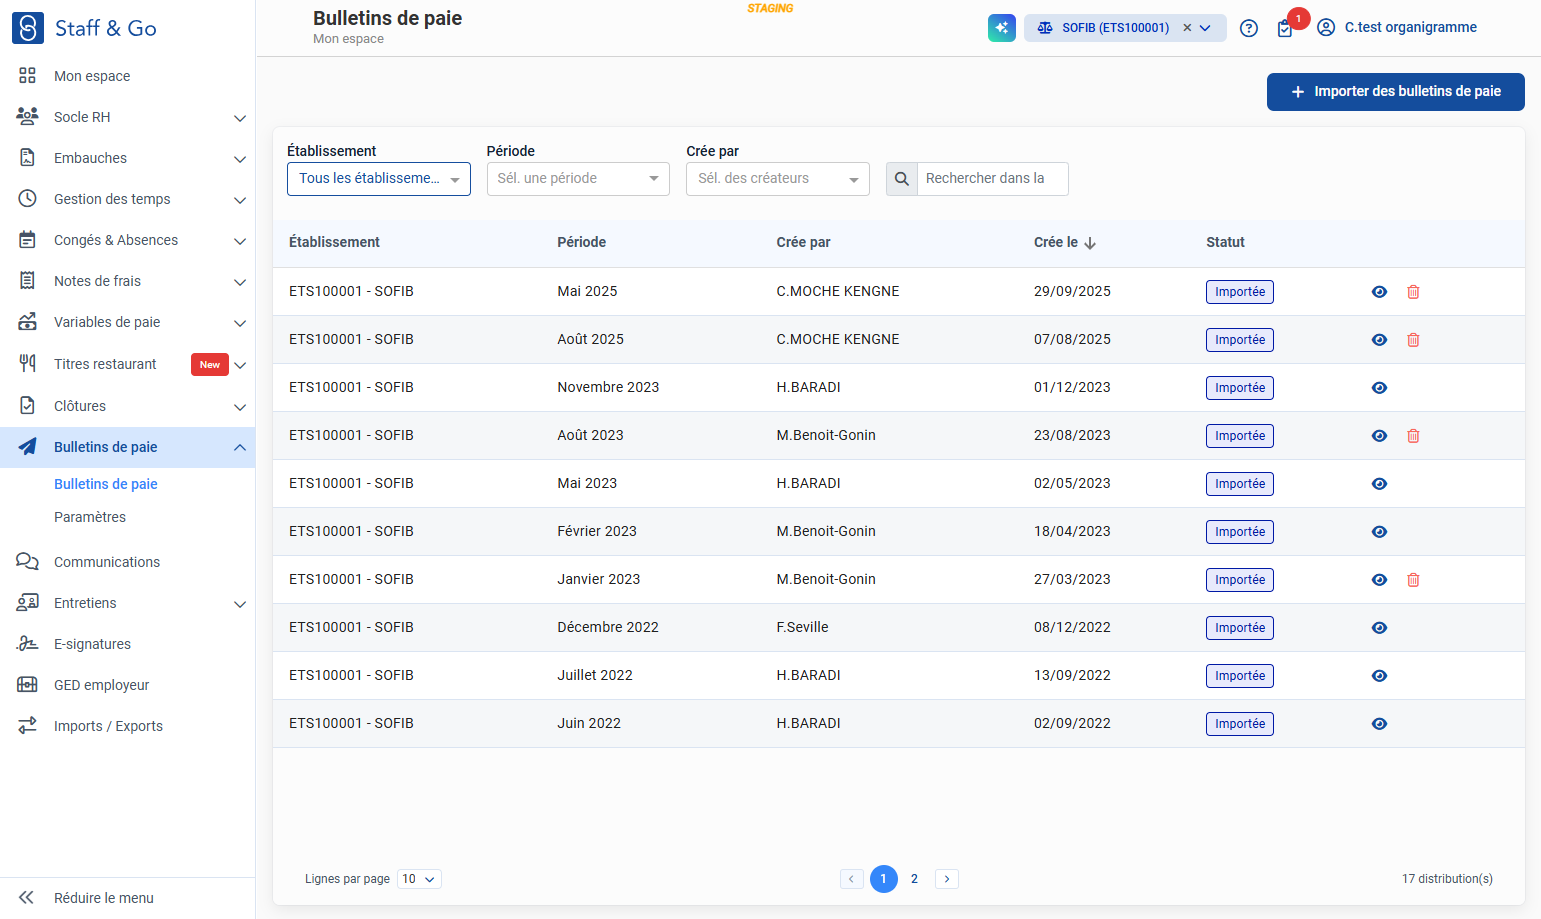Click trash icon for Août 2023 row
This screenshot has width=1541, height=919.
[x=1413, y=436]
